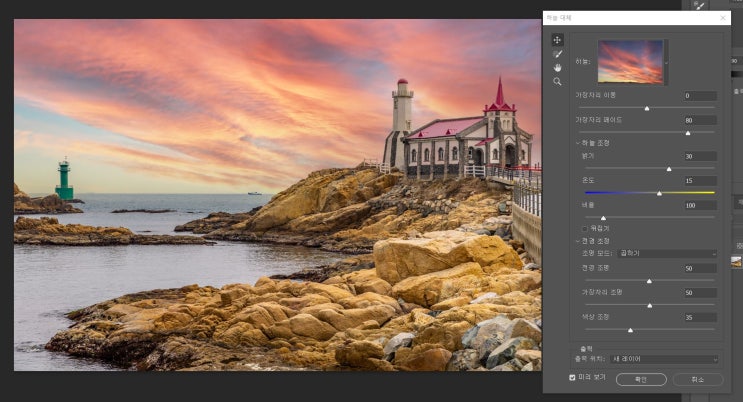The height and width of the screenshot is (402, 743).
Task: Click the sky preview thumbnail
Action: point(630,61)
